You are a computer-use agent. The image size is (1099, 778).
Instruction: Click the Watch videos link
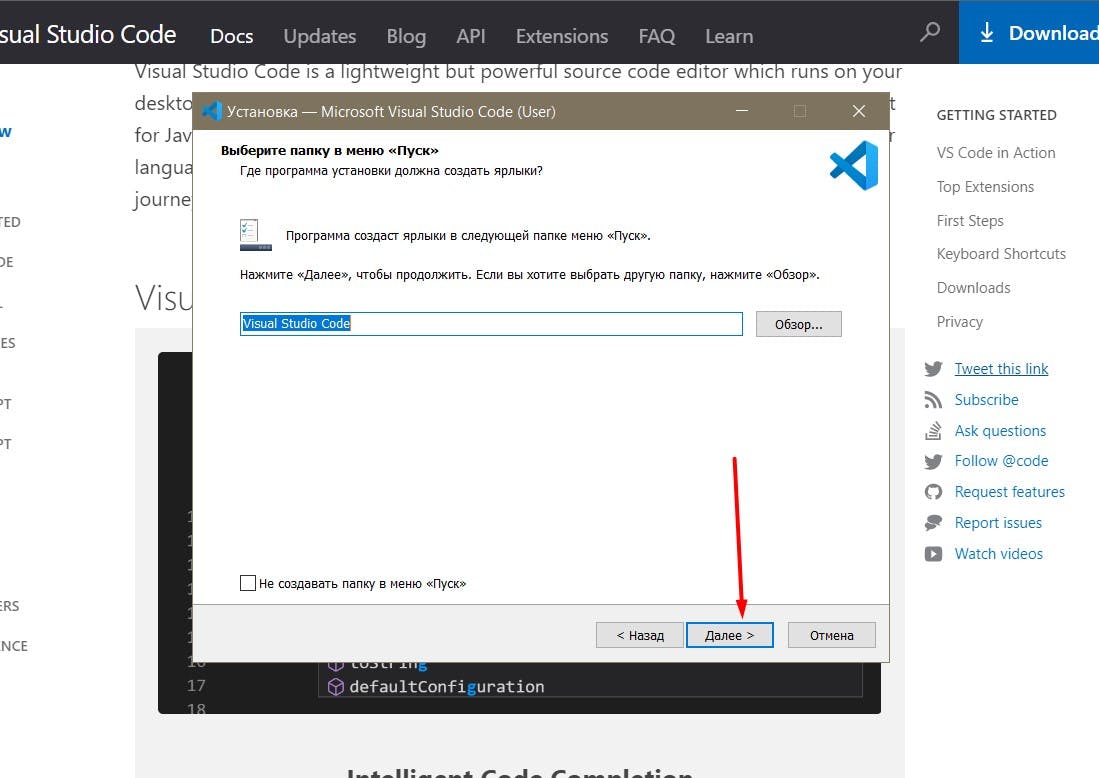click(x=998, y=554)
